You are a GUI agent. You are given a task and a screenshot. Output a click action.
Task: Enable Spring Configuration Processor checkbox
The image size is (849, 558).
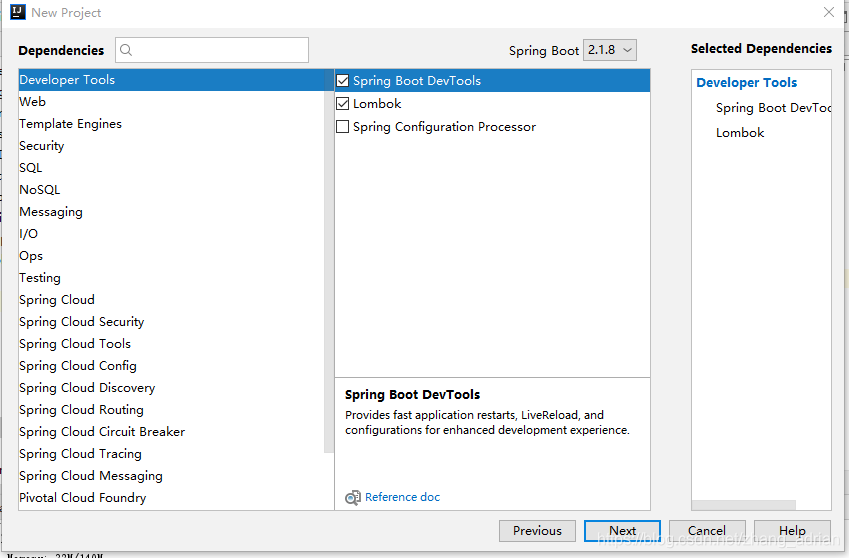343,127
